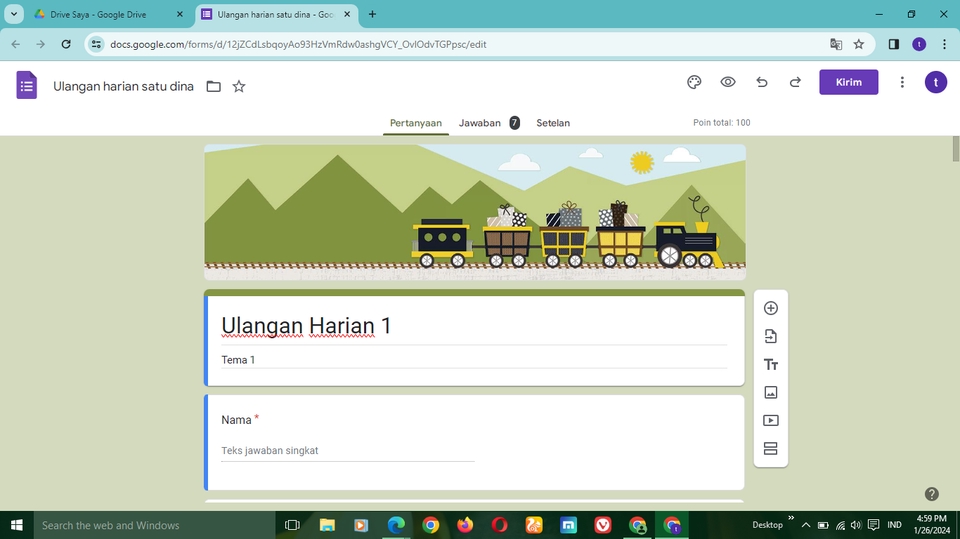Click the Kirim send button
This screenshot has height=539, width=960.
849,82
